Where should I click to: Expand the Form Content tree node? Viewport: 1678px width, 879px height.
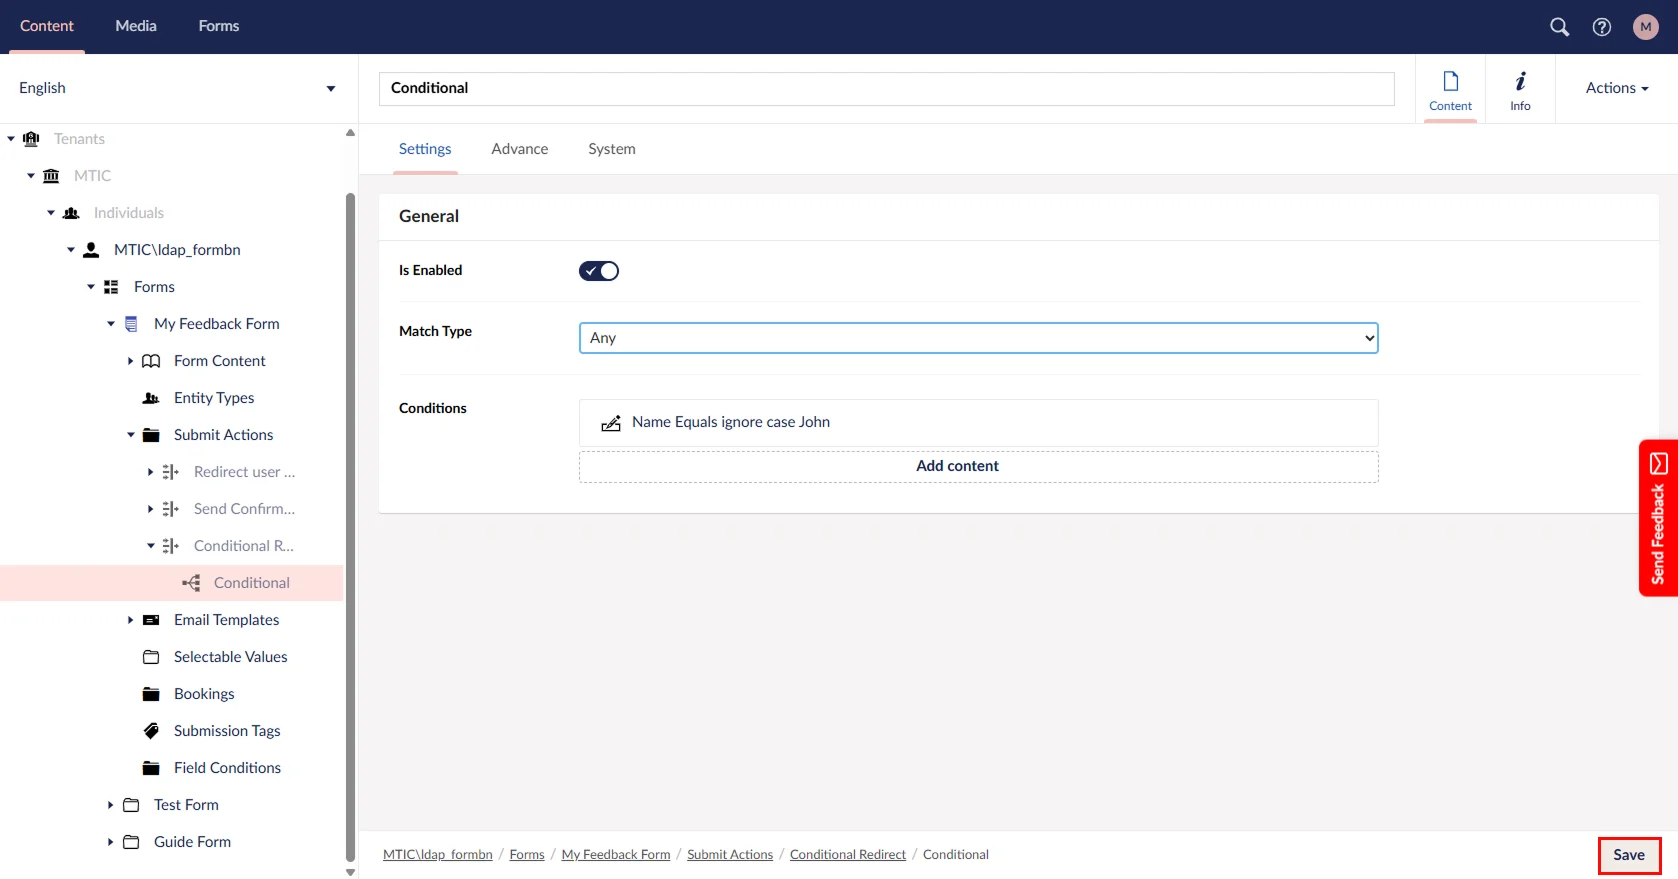point(130,361)
